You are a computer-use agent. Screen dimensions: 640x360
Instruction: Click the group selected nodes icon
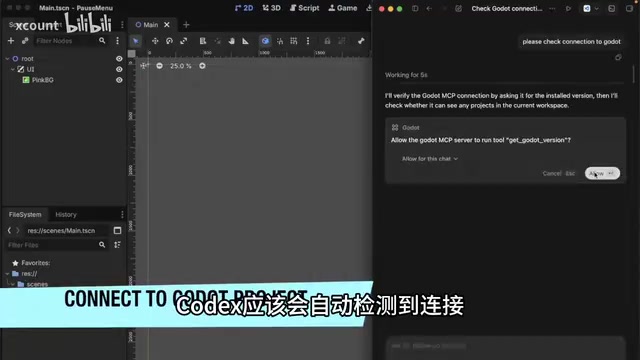(342, 41)
